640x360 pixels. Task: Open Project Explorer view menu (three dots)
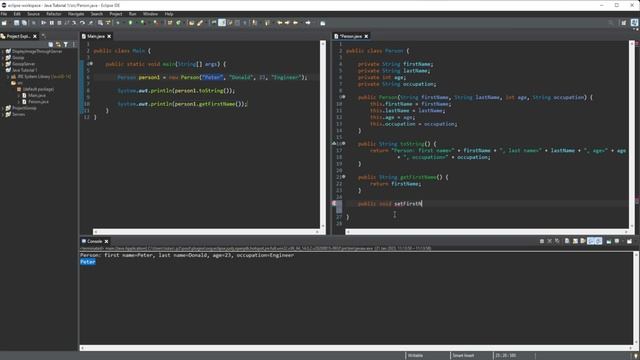click(73, 44)
